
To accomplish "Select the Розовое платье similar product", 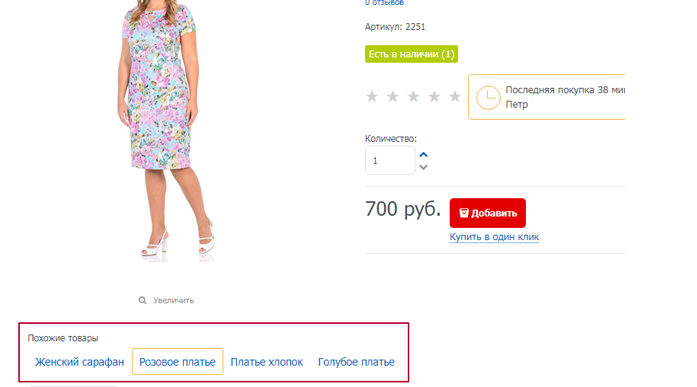I will (x=177, y=362).
